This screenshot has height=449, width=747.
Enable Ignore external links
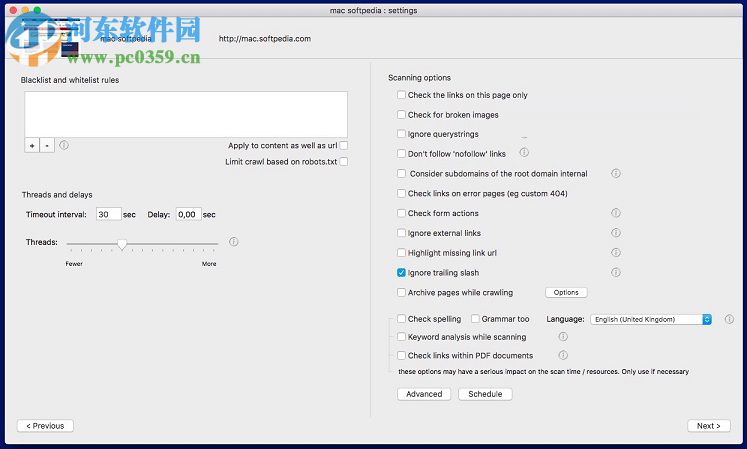[x=401, y=233]
